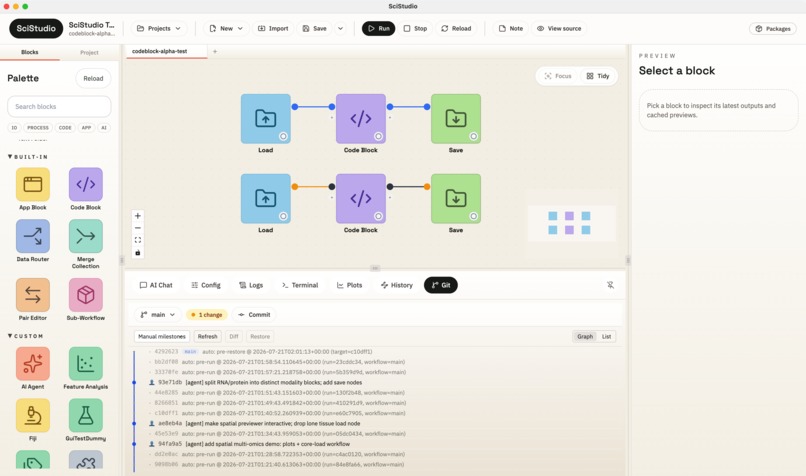
Task: Toggle Manual milestones filter
Action: [162, 336]
